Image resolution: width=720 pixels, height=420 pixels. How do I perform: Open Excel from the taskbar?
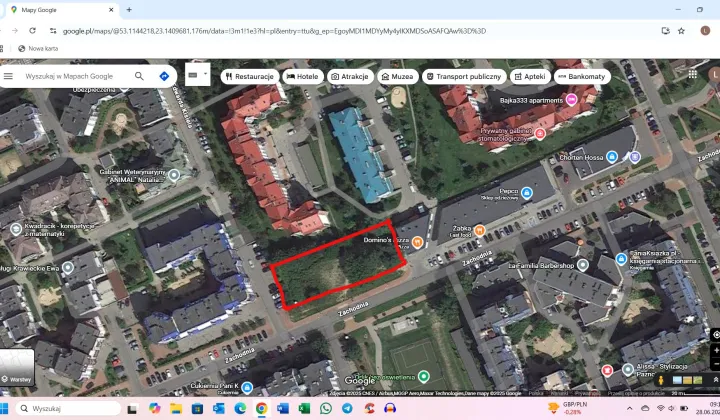tap(304, 409)
